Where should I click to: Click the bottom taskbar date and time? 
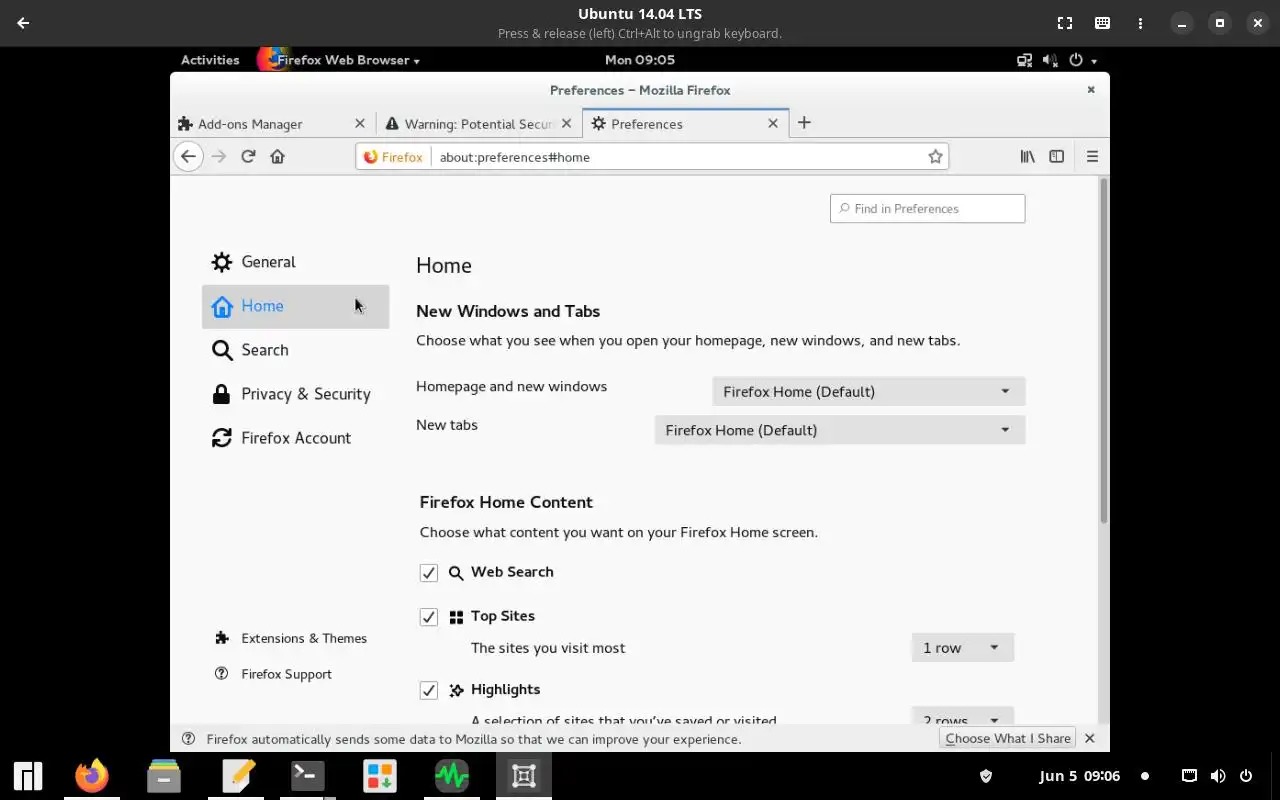[x=1079, y=776]
